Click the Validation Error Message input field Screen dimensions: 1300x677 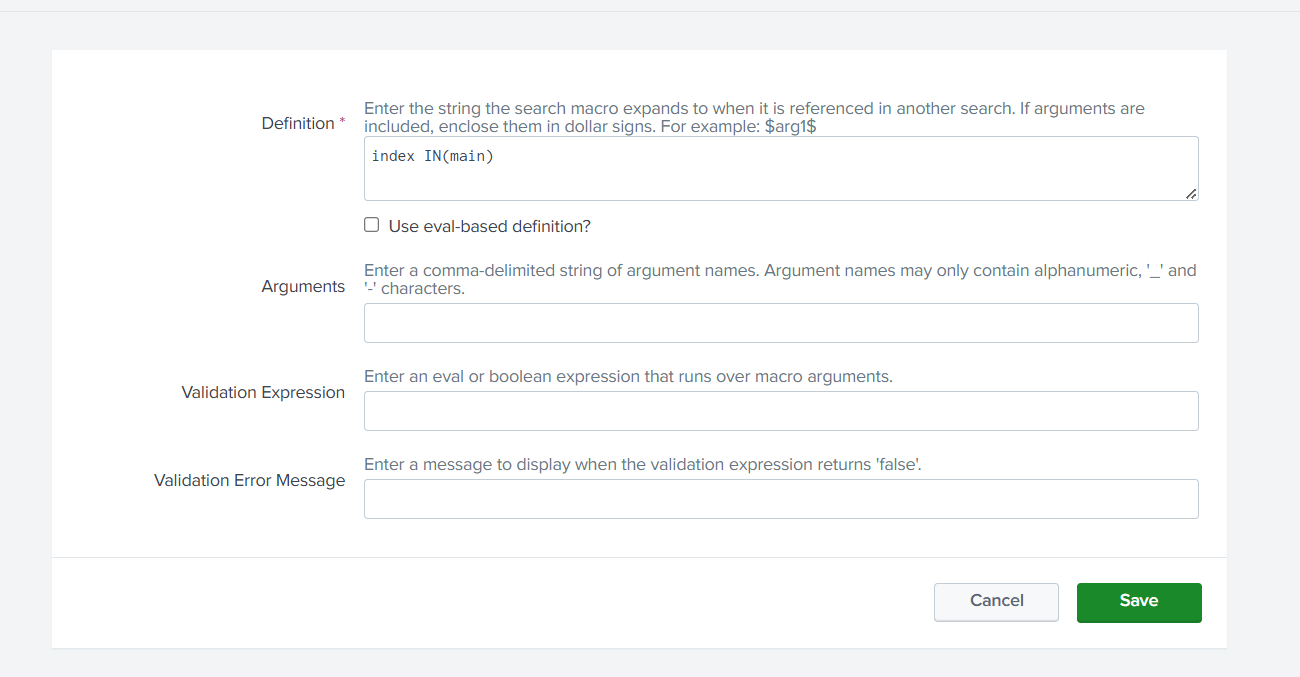(780, 498)
